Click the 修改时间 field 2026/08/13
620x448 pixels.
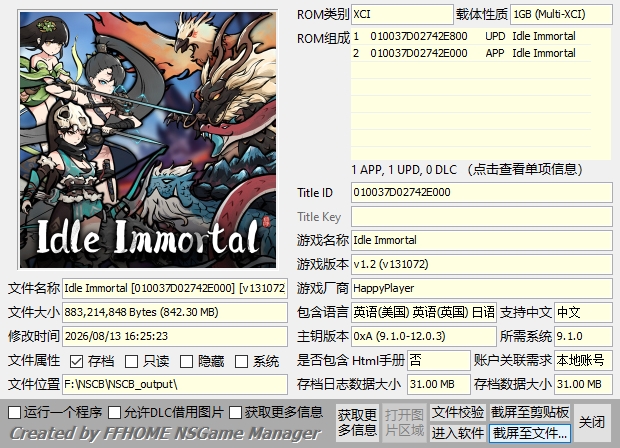[175, 336]
